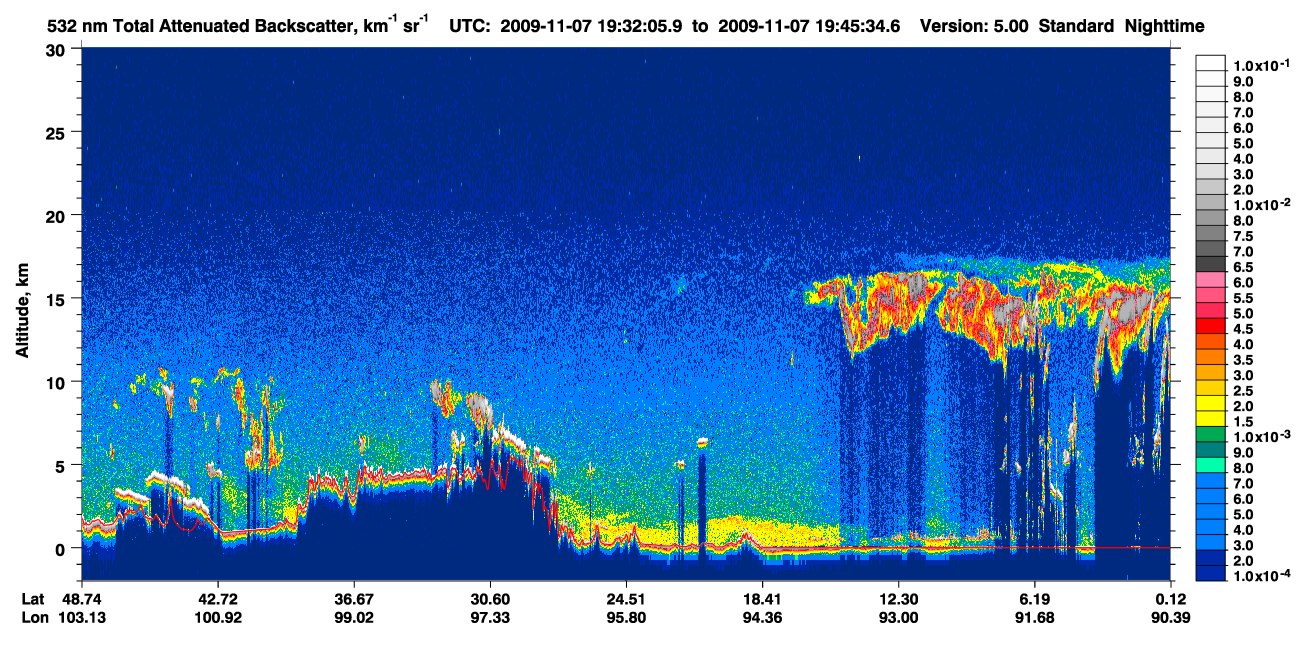Select longitude value "100.92"
1300x667 pixels.
[x=217, y=617]
